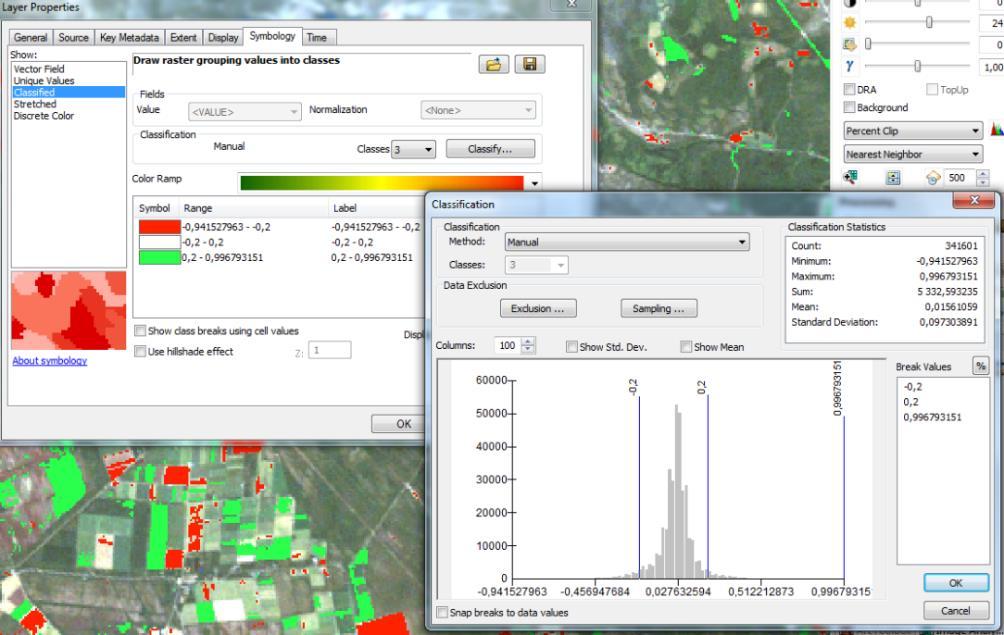Open the classification Method dropdown
The width and height of the screenshot is (1004, 635).
[x=627, y=242]
